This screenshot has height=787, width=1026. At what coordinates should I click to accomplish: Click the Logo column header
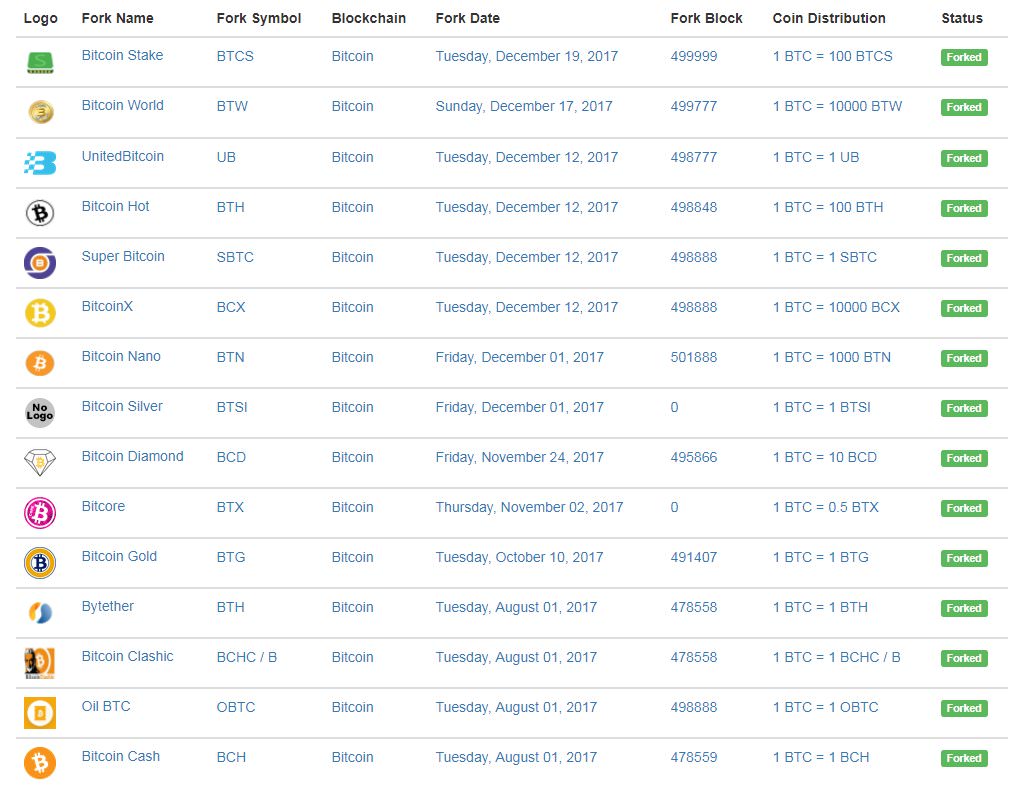(41, 18)
